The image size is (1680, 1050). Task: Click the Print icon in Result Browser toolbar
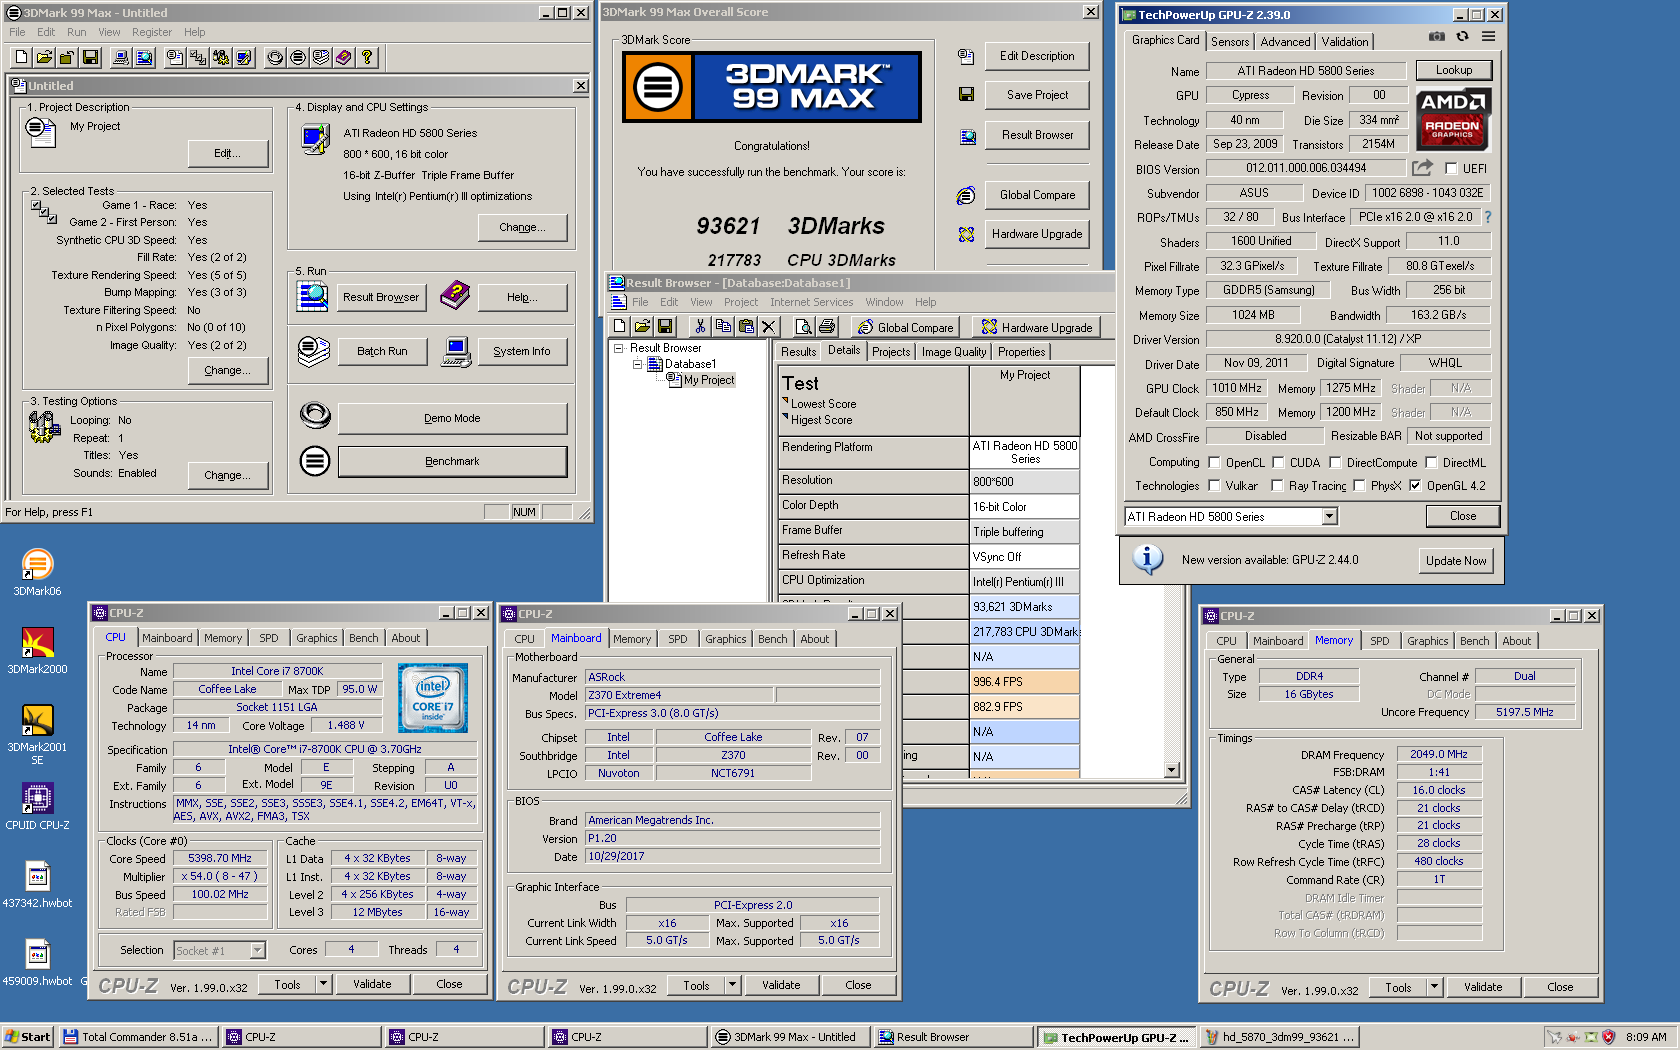(827, 326)
